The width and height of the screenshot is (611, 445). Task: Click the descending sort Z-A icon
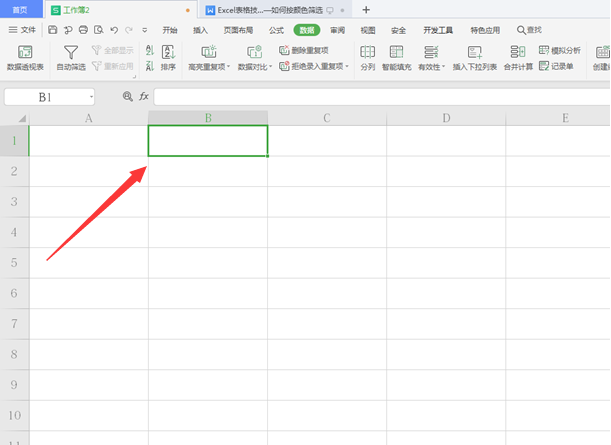click(x=150, y=66)
